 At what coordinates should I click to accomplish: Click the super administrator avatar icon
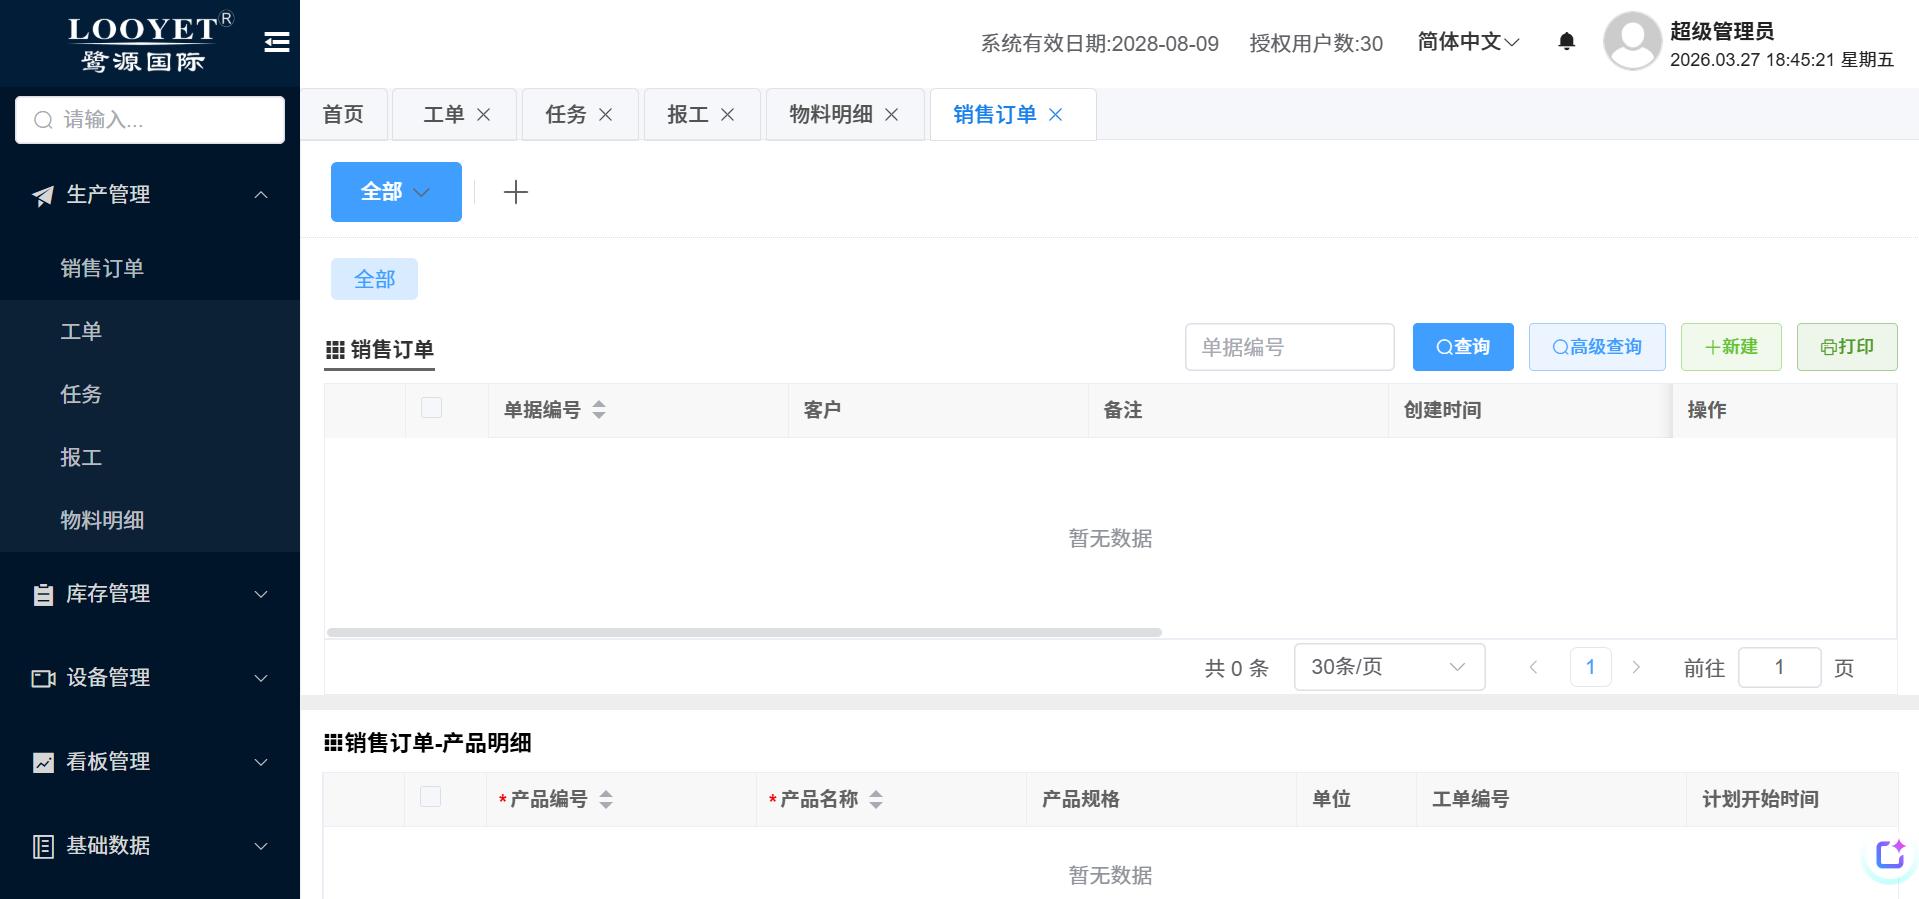(x=1631, y=42)
